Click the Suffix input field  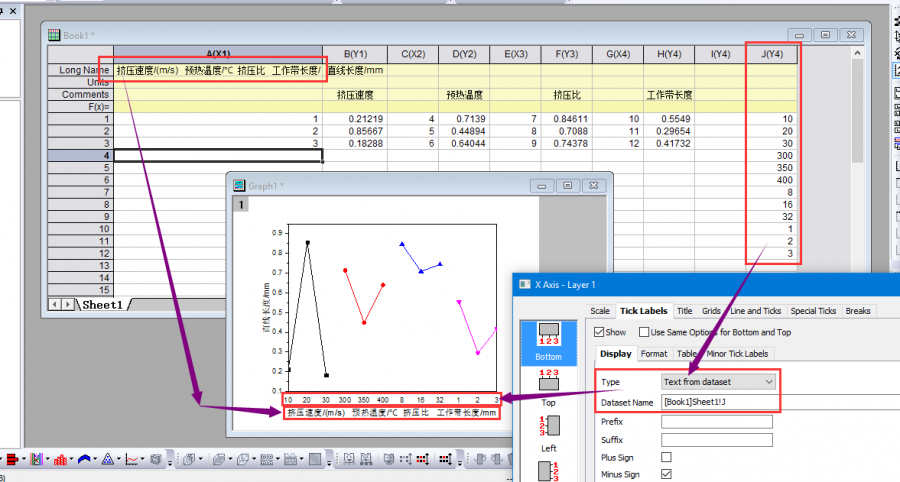click(717, 440)
